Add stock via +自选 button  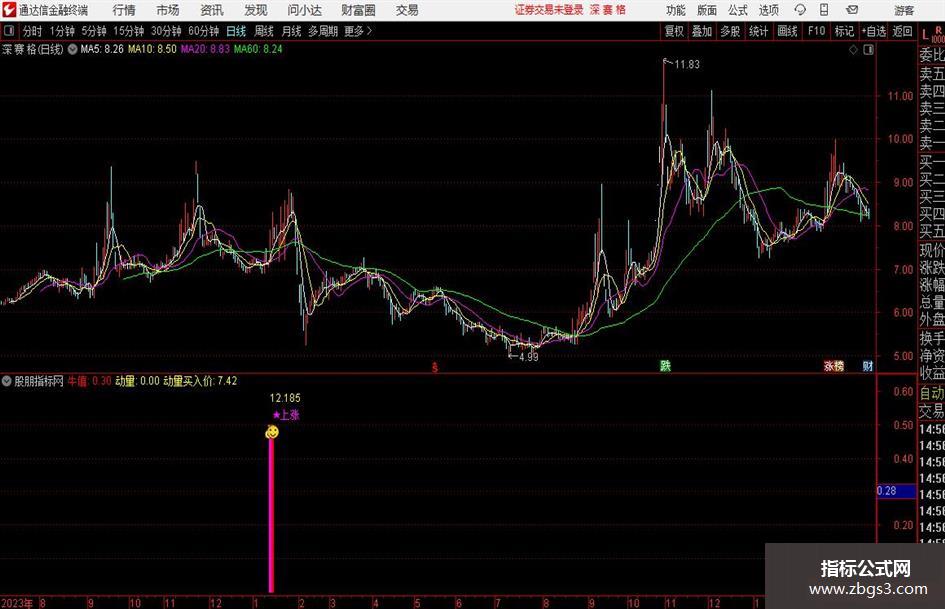[873, 31]
